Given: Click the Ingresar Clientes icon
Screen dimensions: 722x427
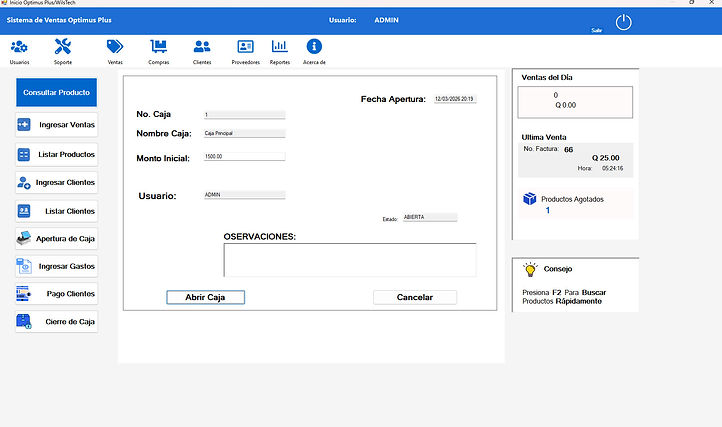Looking at the screenshot, I should tap(24, 182).
